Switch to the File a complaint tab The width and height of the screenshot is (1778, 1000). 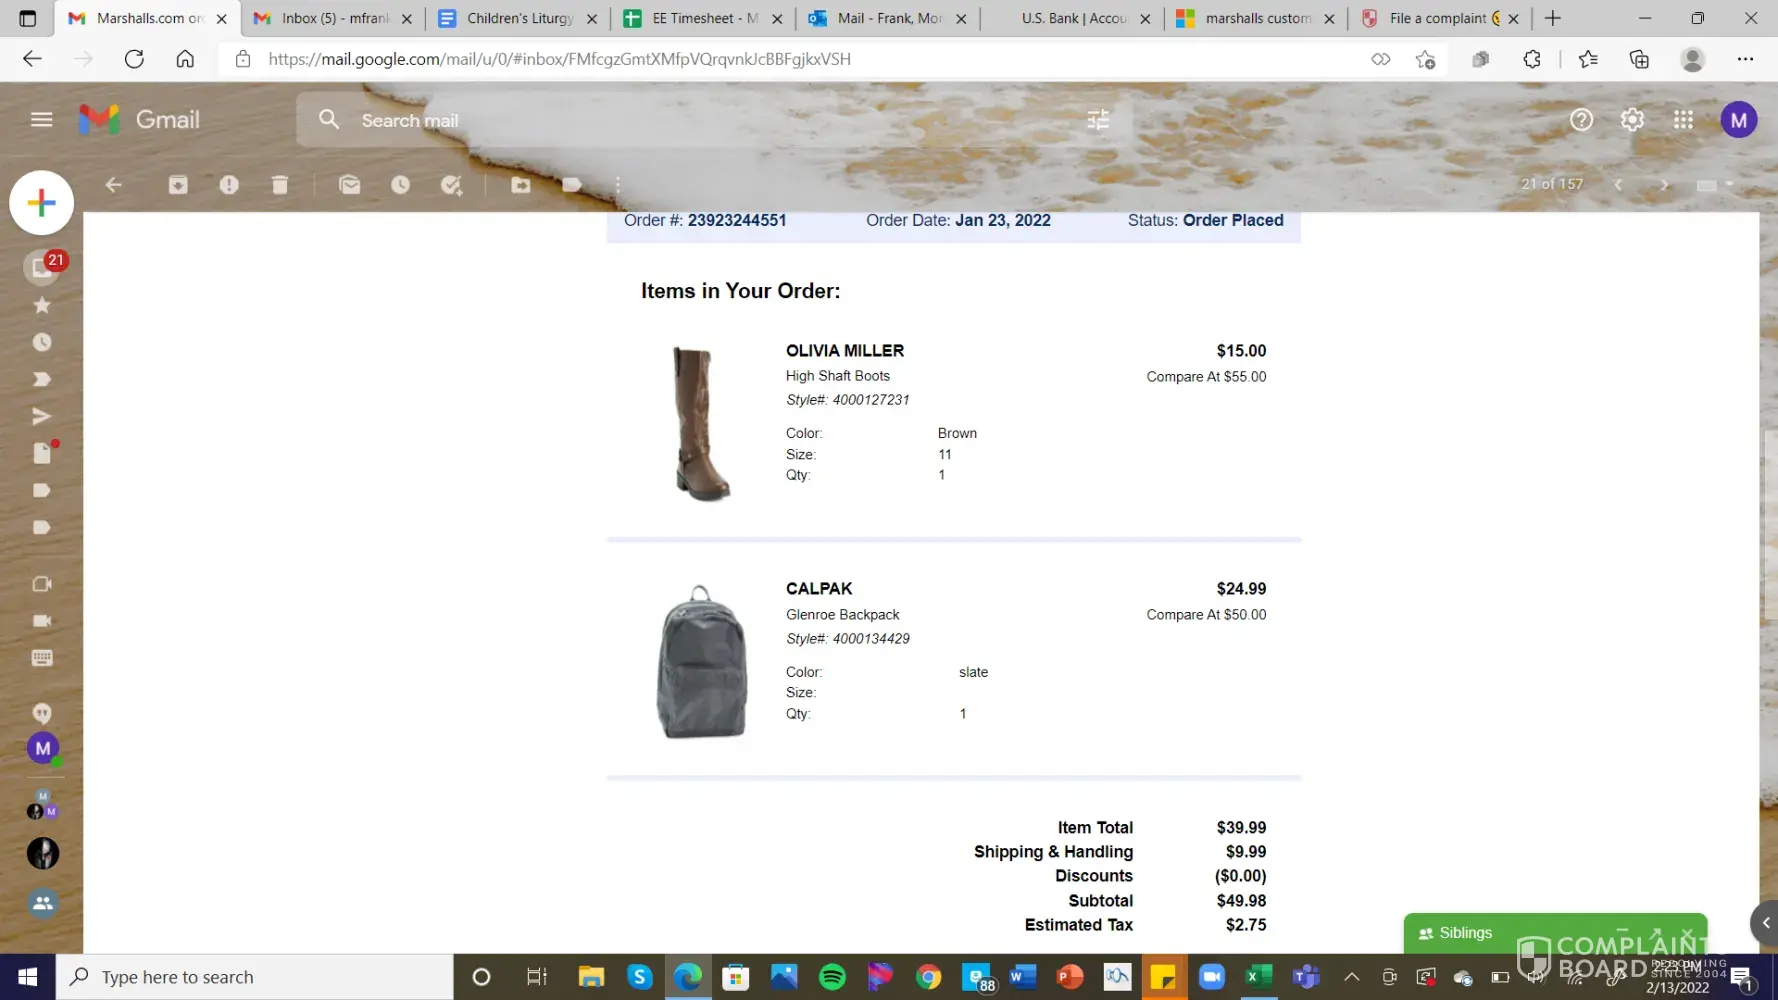pos(1441,18)
